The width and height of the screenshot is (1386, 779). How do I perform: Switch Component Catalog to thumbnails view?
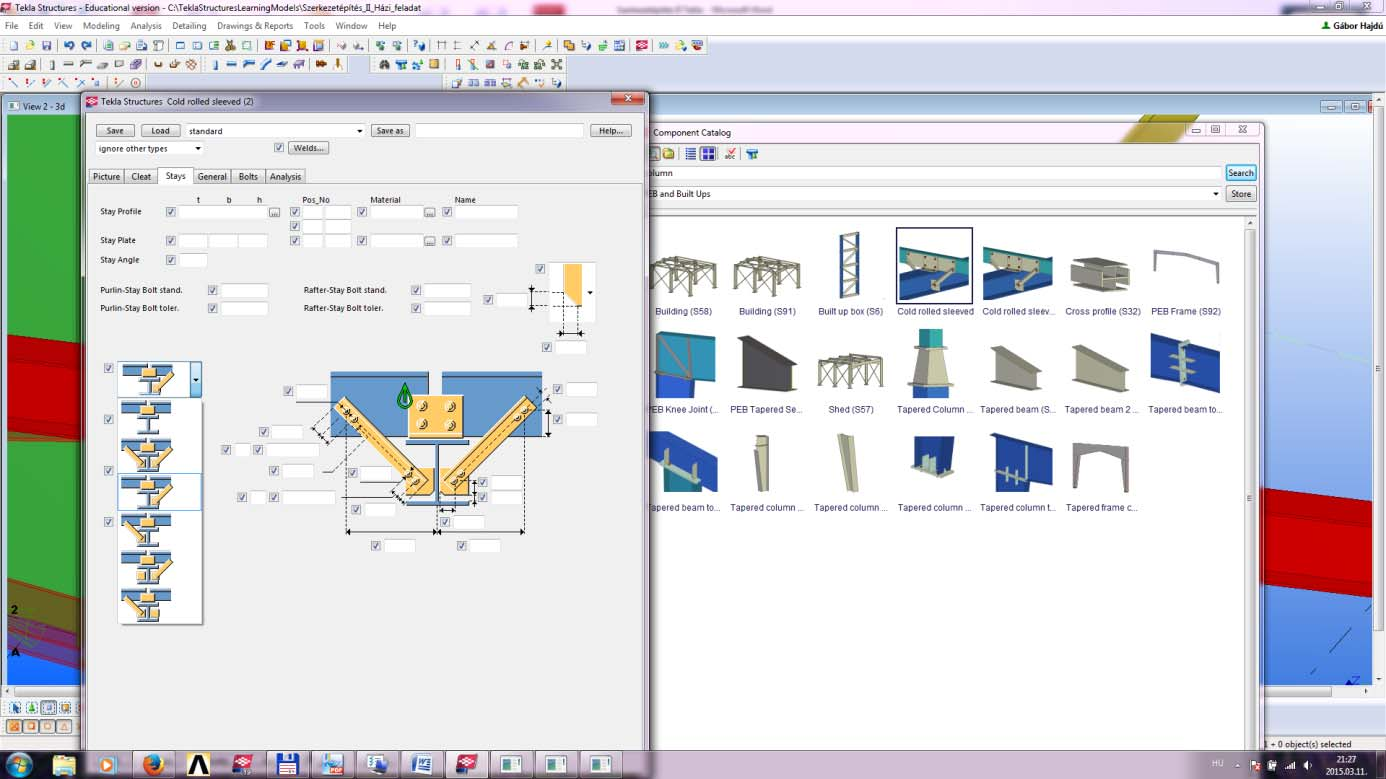pyautogui.click(x=708, y=154)
